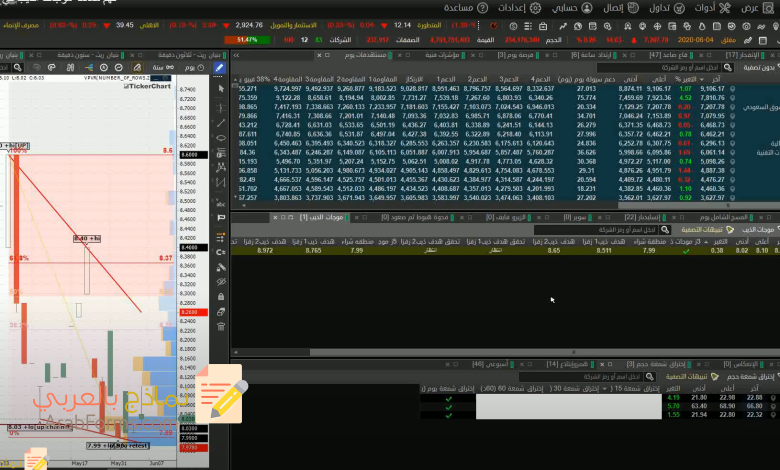Click the first green checkmark in the إختراق شمعة يوم column
Screen dimensions: 780x470
[x=449, y=399]
